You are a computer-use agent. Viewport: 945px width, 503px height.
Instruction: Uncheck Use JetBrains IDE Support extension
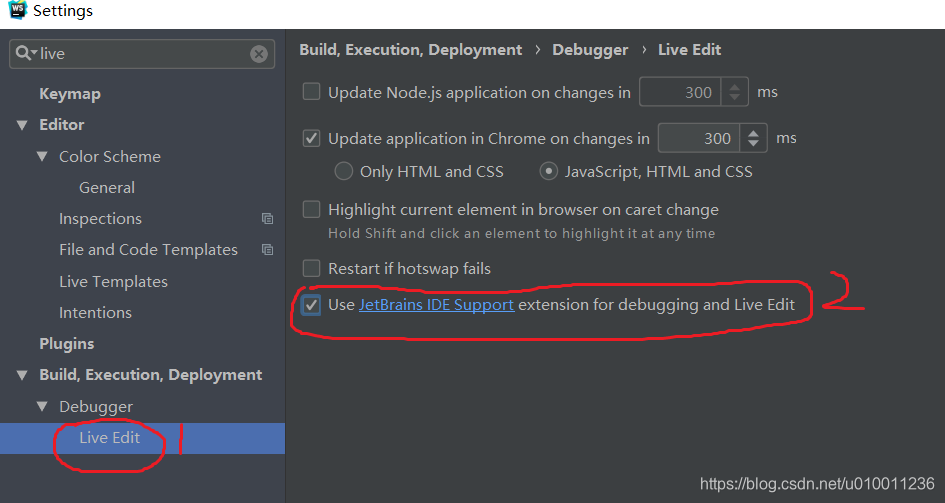point(311,305)
